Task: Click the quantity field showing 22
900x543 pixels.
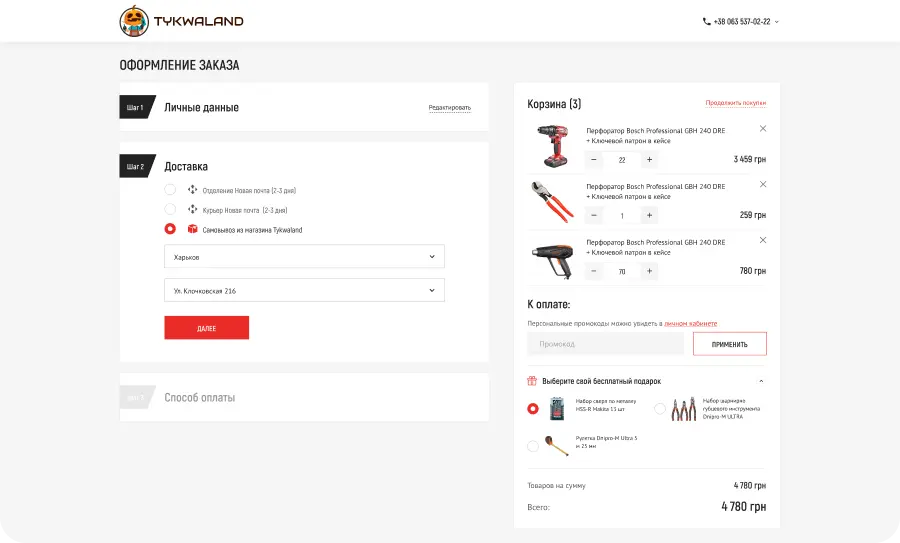Action: 622,160
